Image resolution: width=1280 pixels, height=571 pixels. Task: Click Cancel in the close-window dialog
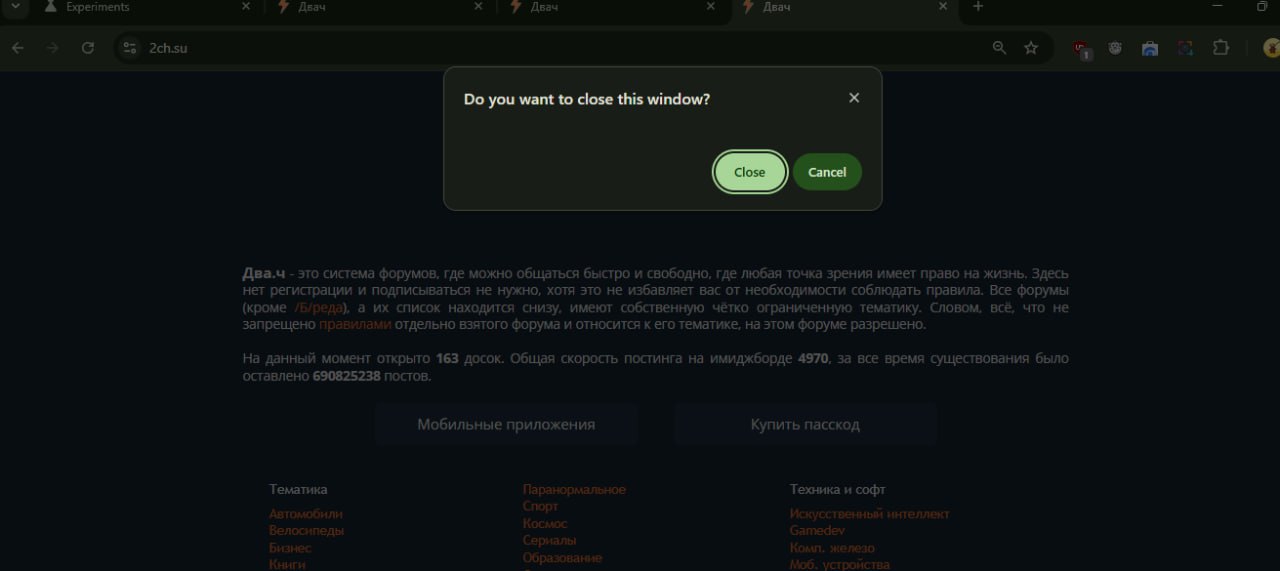click(827, 172)
